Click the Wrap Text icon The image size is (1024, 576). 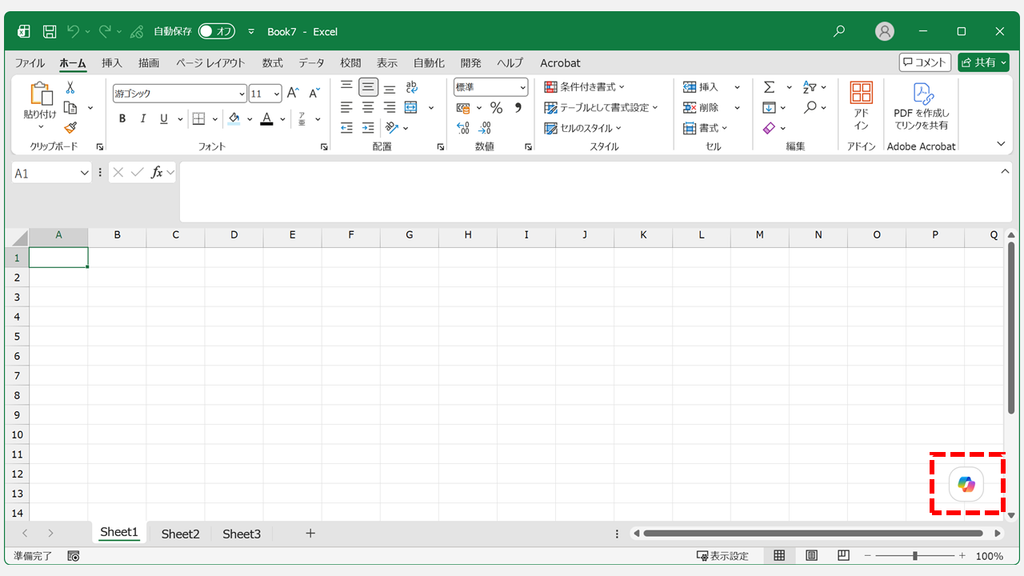tap(411, 87)
